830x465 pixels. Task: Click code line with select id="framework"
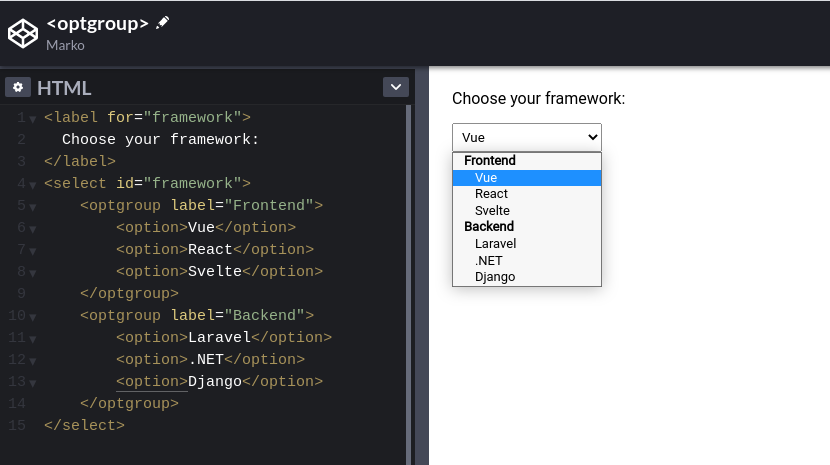147,183
